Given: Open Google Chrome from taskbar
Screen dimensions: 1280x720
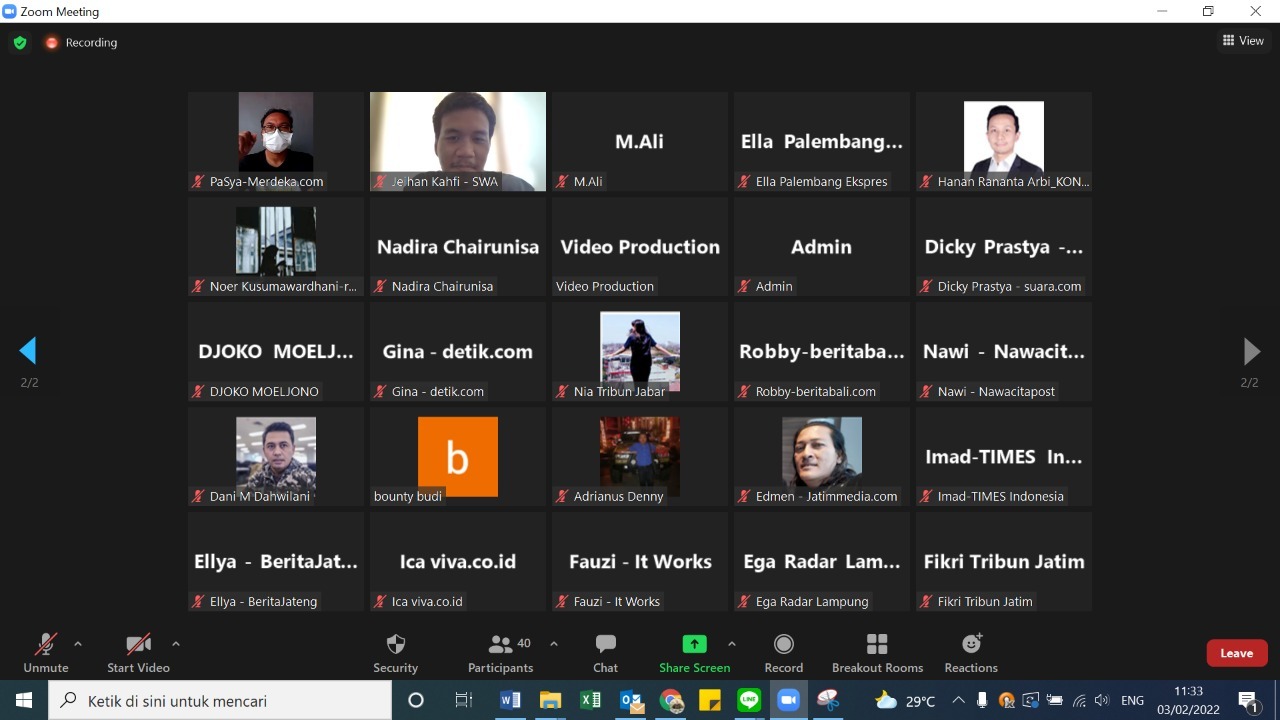Looking at the screenshot, I should (x=671, y=700).
